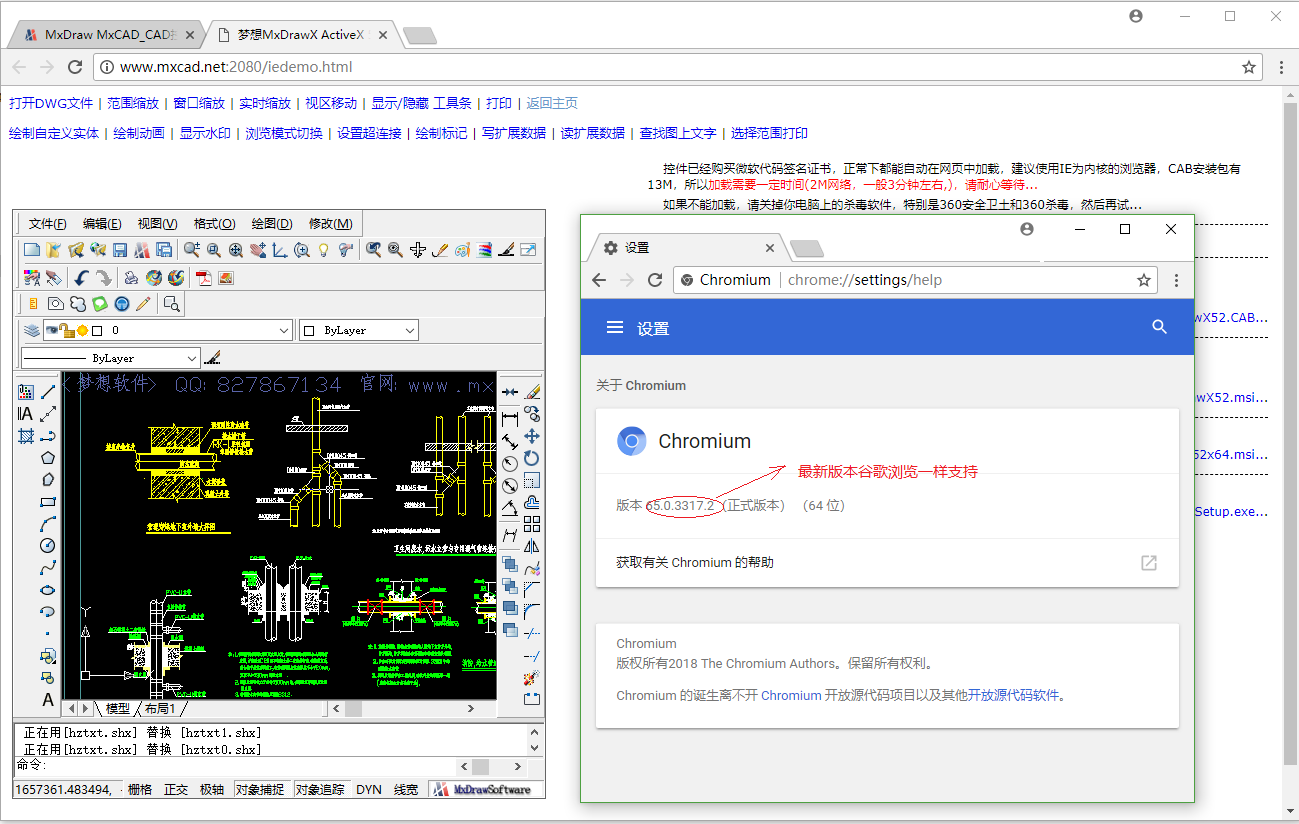The height and width of the screenshot is (824, 1299).
Task: Select the Polygon drawing tool
Action: tap(48, 458)
